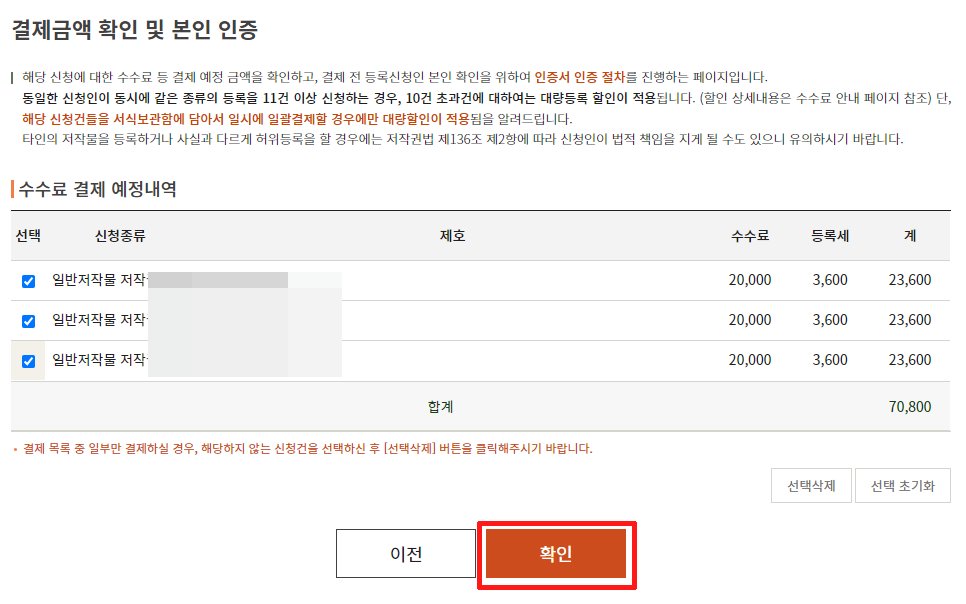
Task: Click the 수수료 결제 예정내역 section heading
Action: [98, 189]
